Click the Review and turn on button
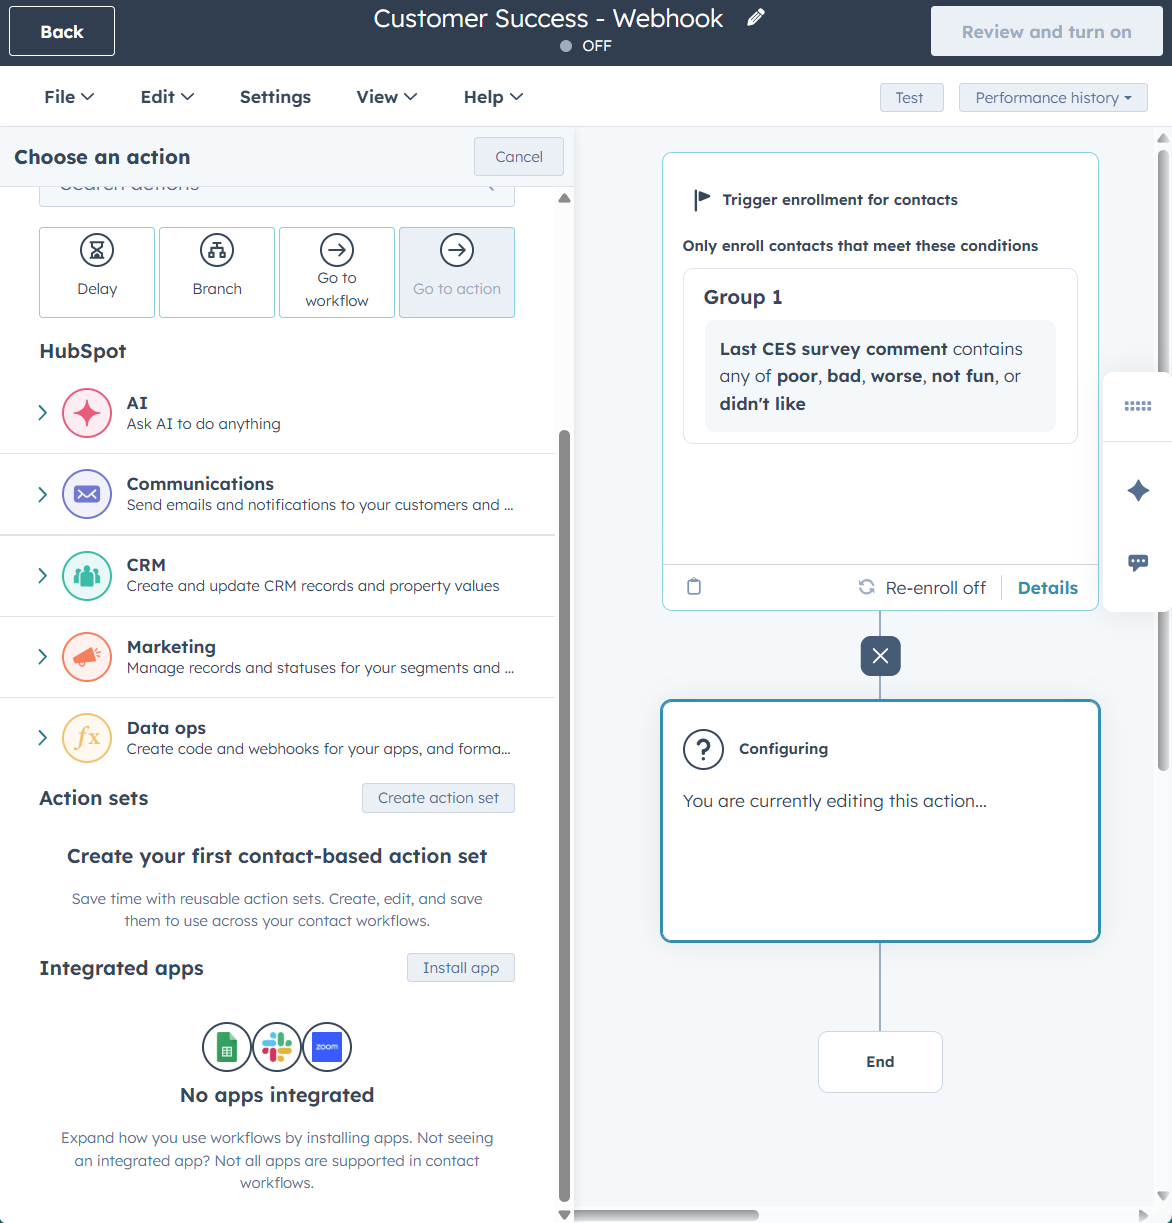The image size is (1172, 1223). (1046, 31)
